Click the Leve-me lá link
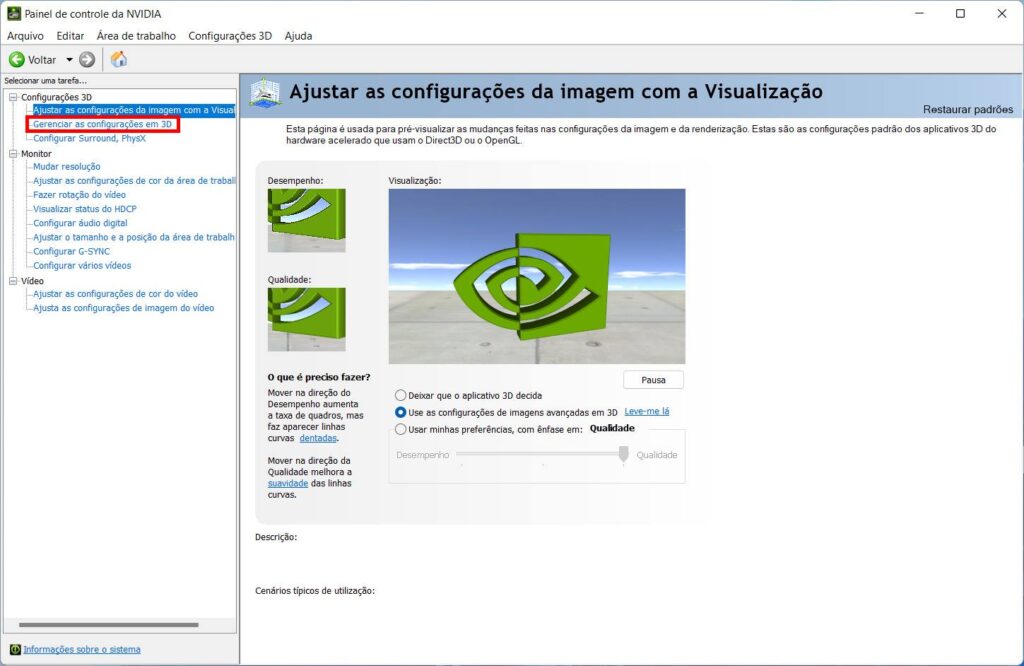1024x666 pixels. [647, 411]
